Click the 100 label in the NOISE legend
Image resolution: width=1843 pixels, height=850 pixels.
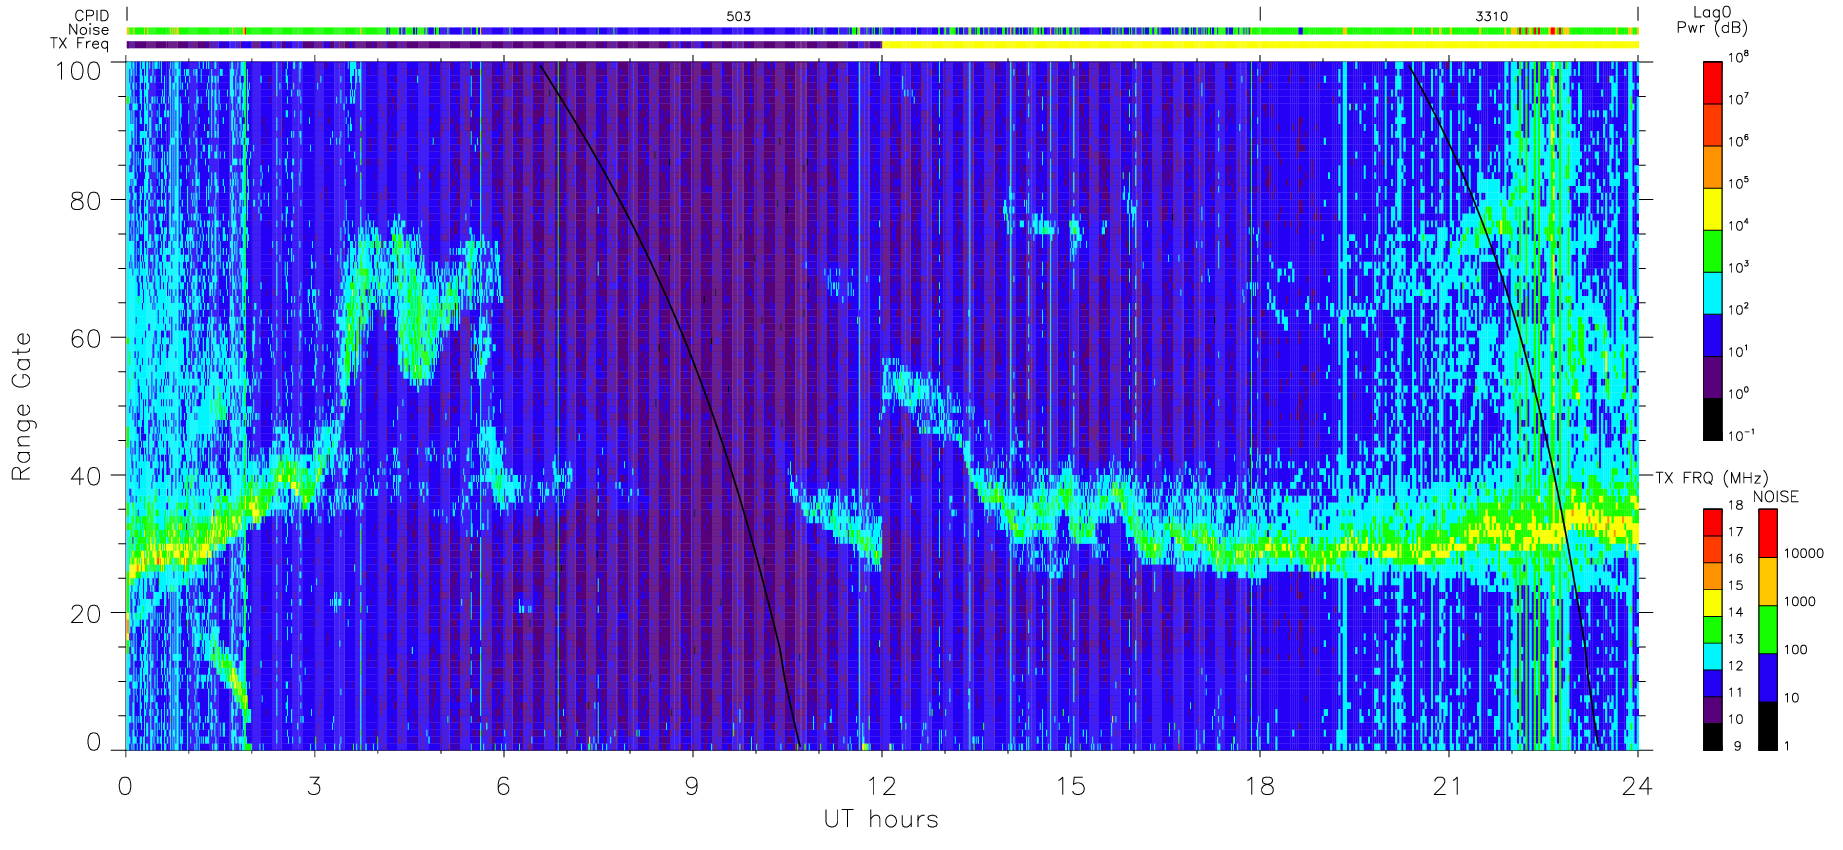[1796, 649]
